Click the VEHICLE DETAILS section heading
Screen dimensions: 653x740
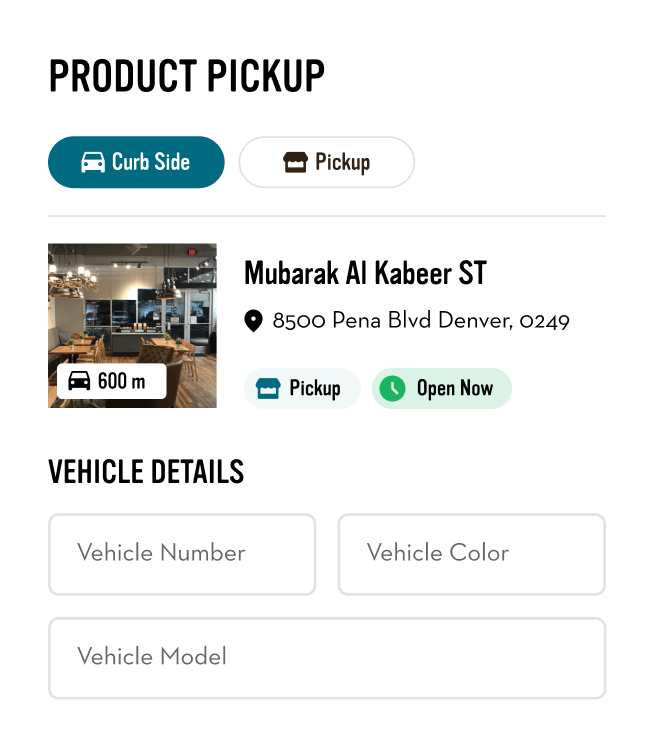(x=146, y=472)
